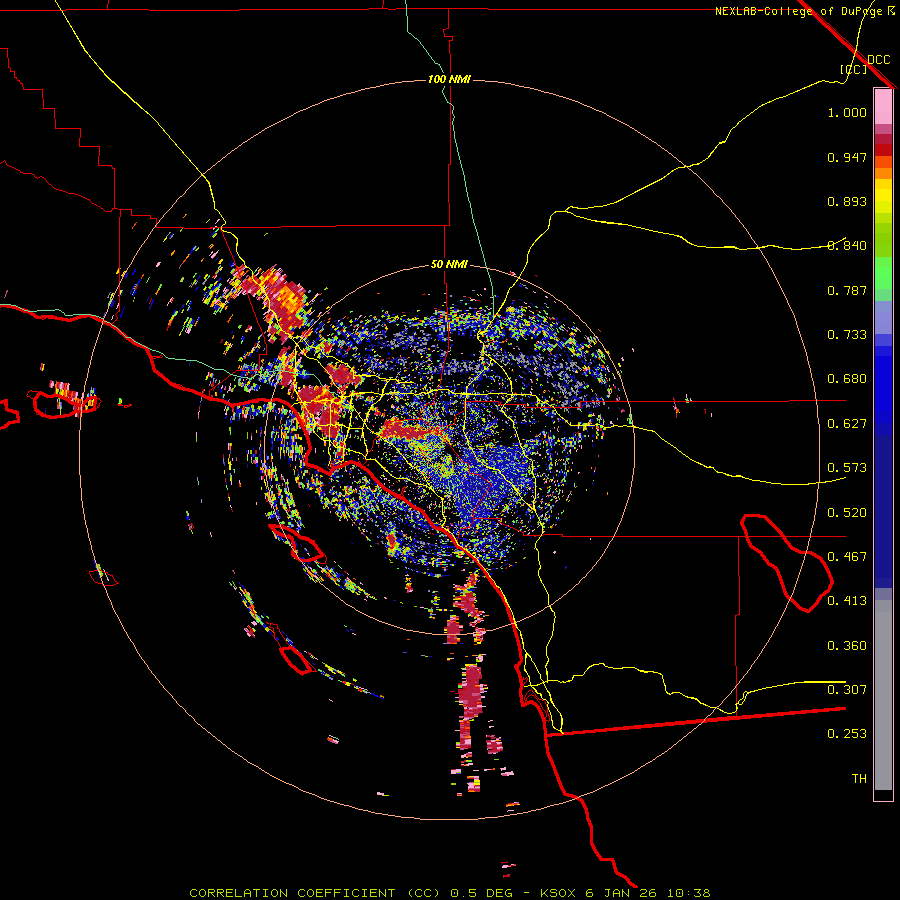
Task: Click the 6 JAN 26 date in caption
Action: point(622,893)
